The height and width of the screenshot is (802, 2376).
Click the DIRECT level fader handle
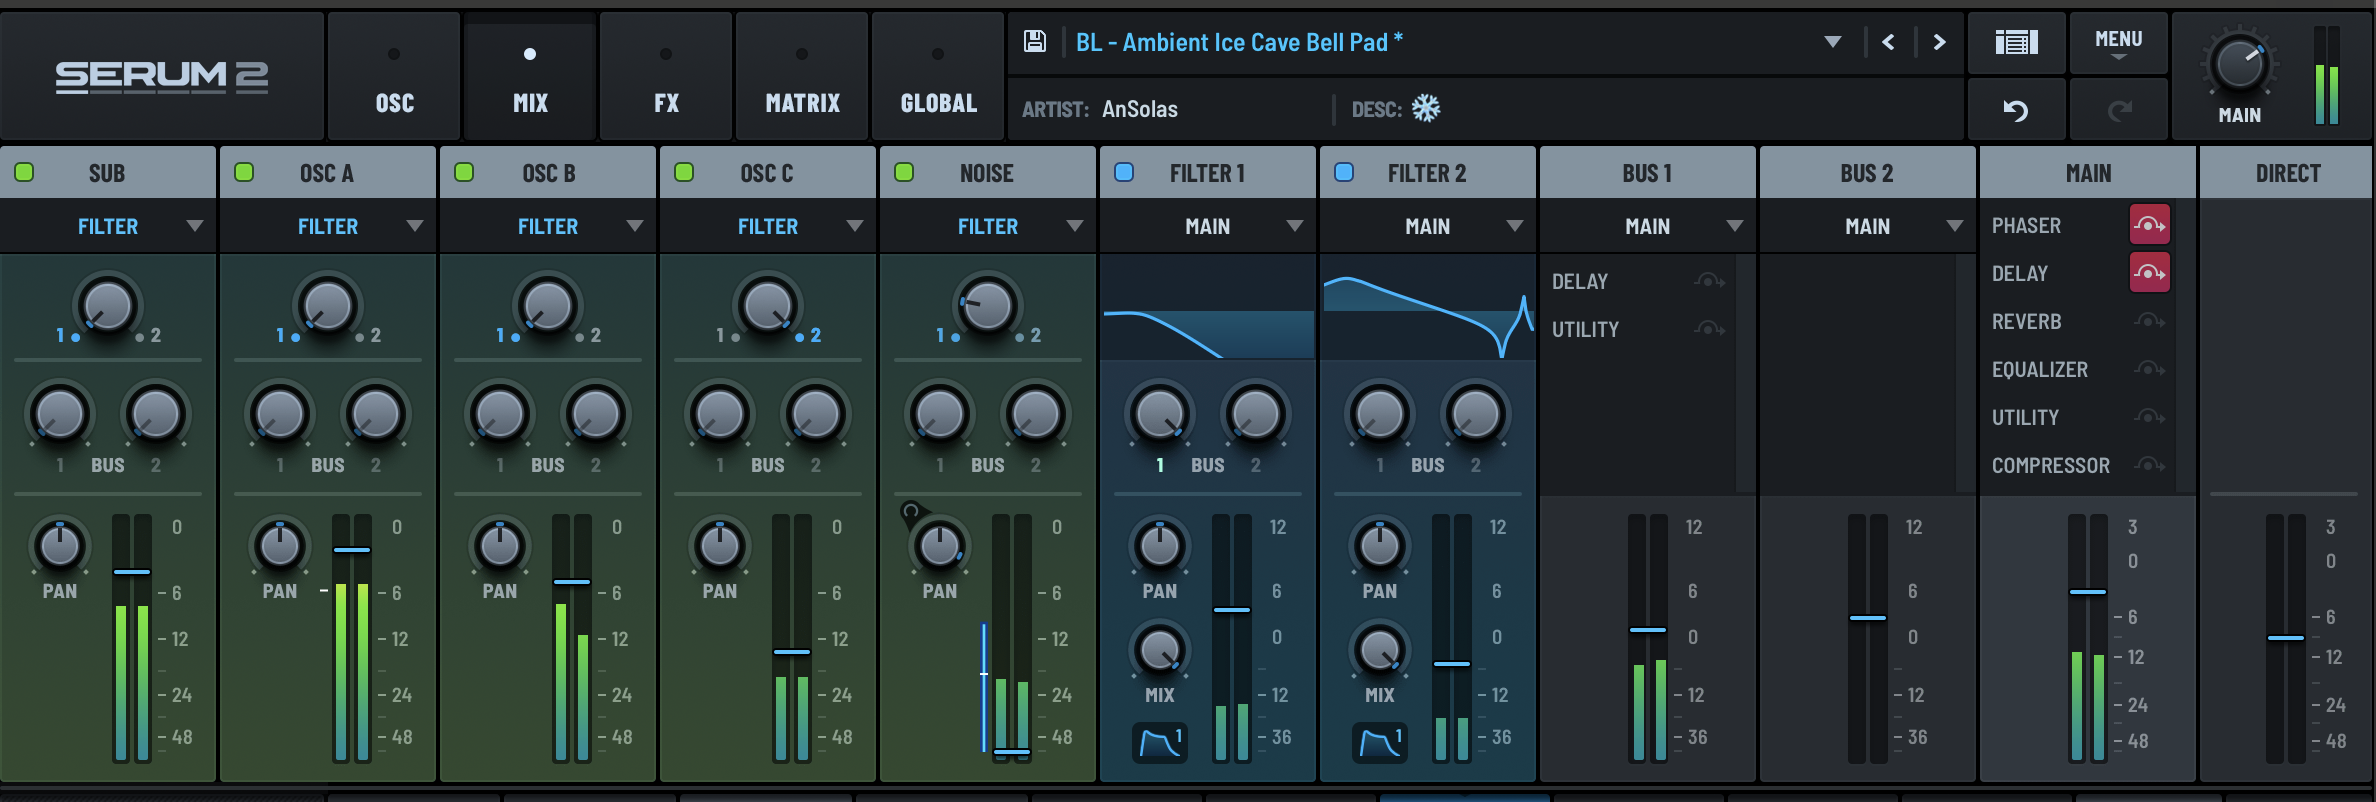click(2286, 638)
